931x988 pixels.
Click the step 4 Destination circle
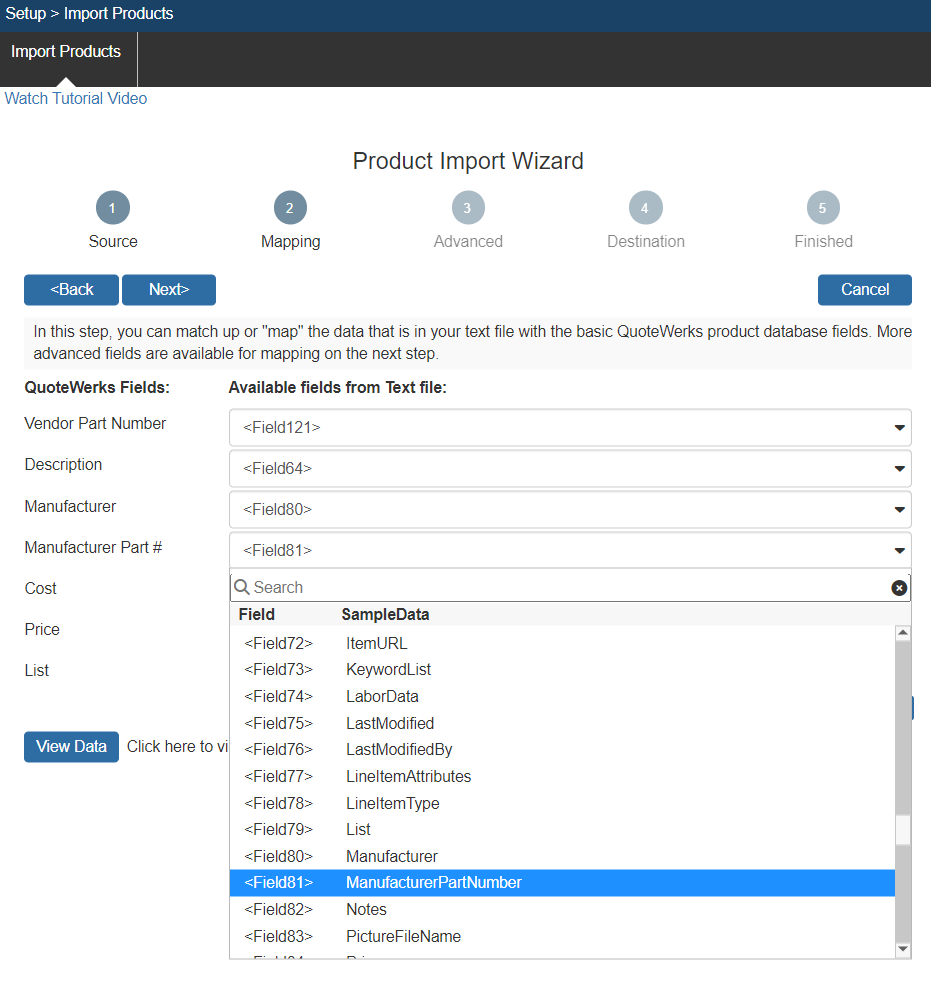coord(645,208)
